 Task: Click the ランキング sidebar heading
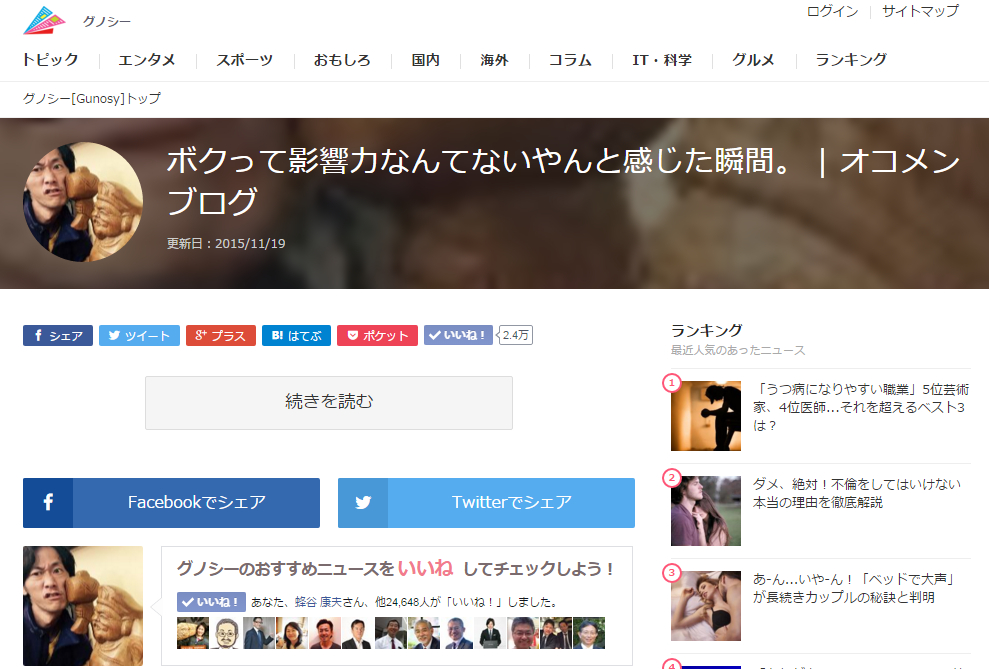706,330
